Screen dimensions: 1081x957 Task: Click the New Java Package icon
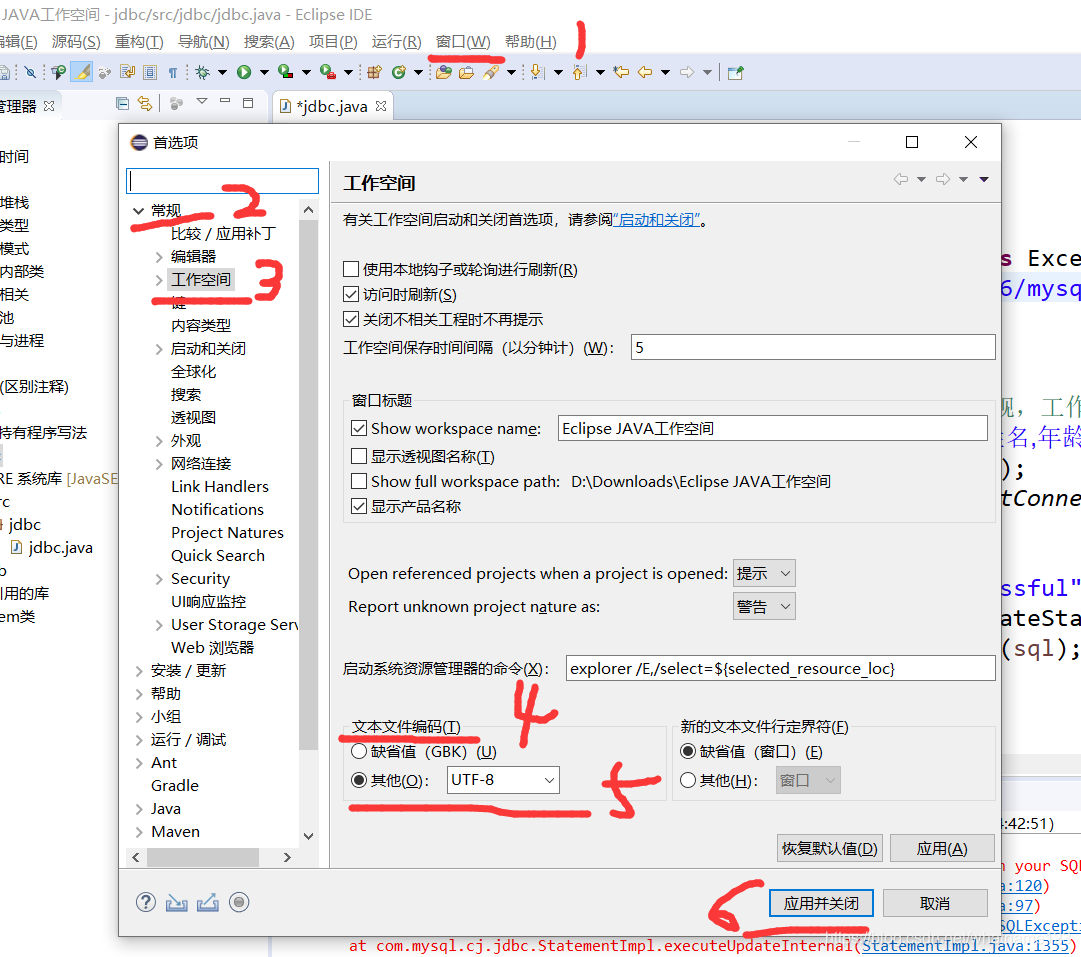(374, 72)
